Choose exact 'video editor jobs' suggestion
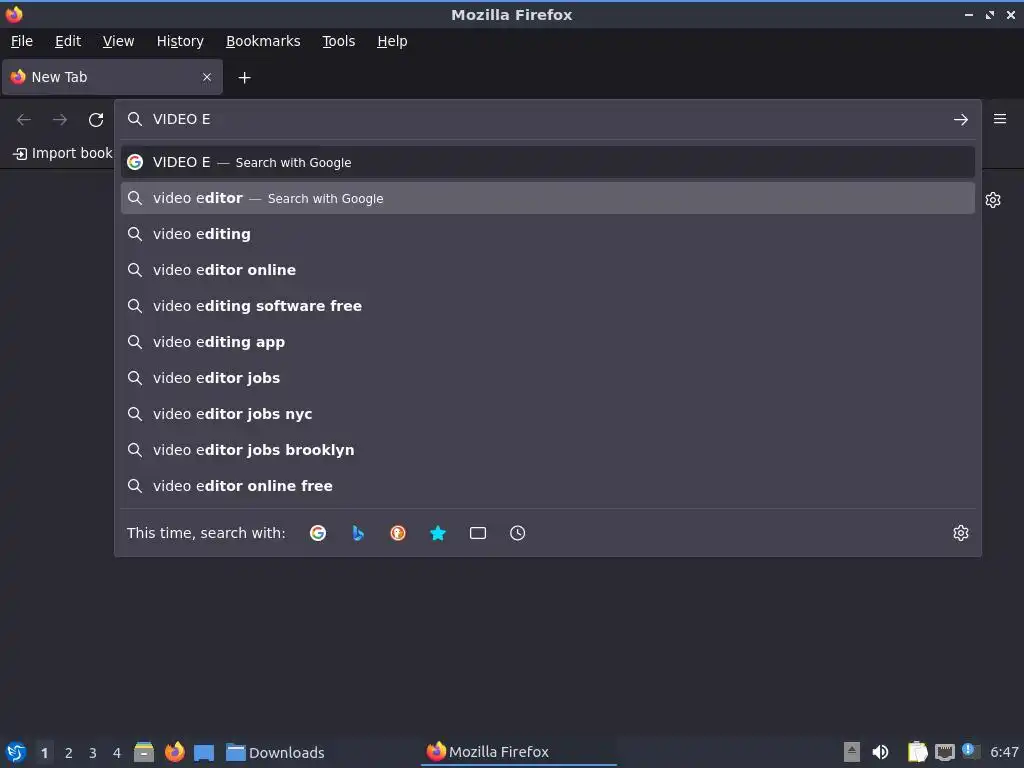1024x768 pixels. 548,377
